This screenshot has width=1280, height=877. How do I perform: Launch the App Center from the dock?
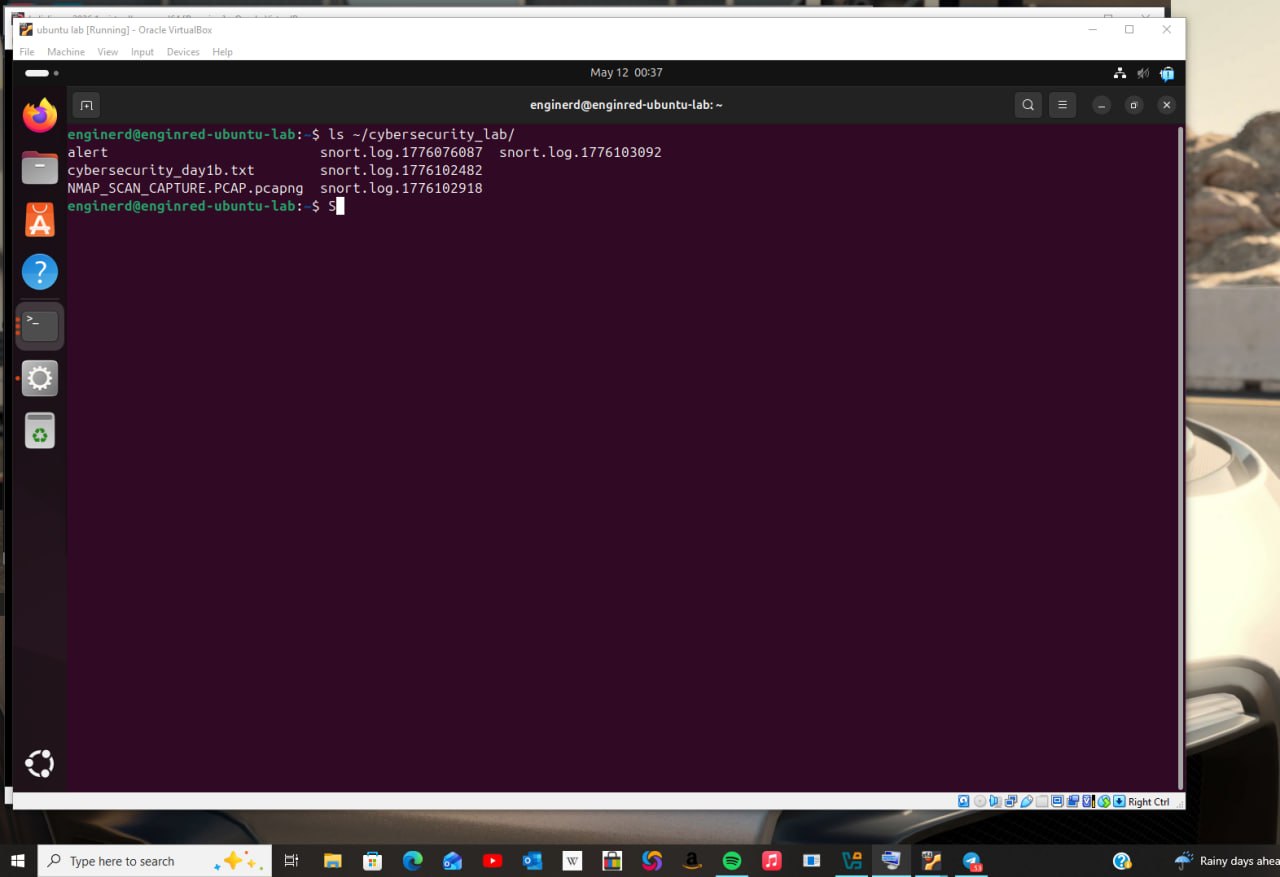pos(40,219)
